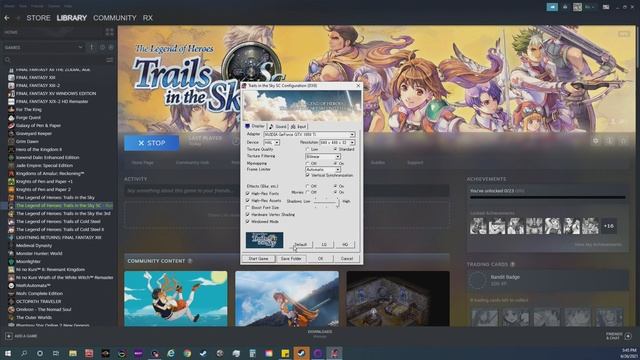
Task: Open the Frame Limiter dropdown
Action: pyautogui.click(x=323, y=169)
